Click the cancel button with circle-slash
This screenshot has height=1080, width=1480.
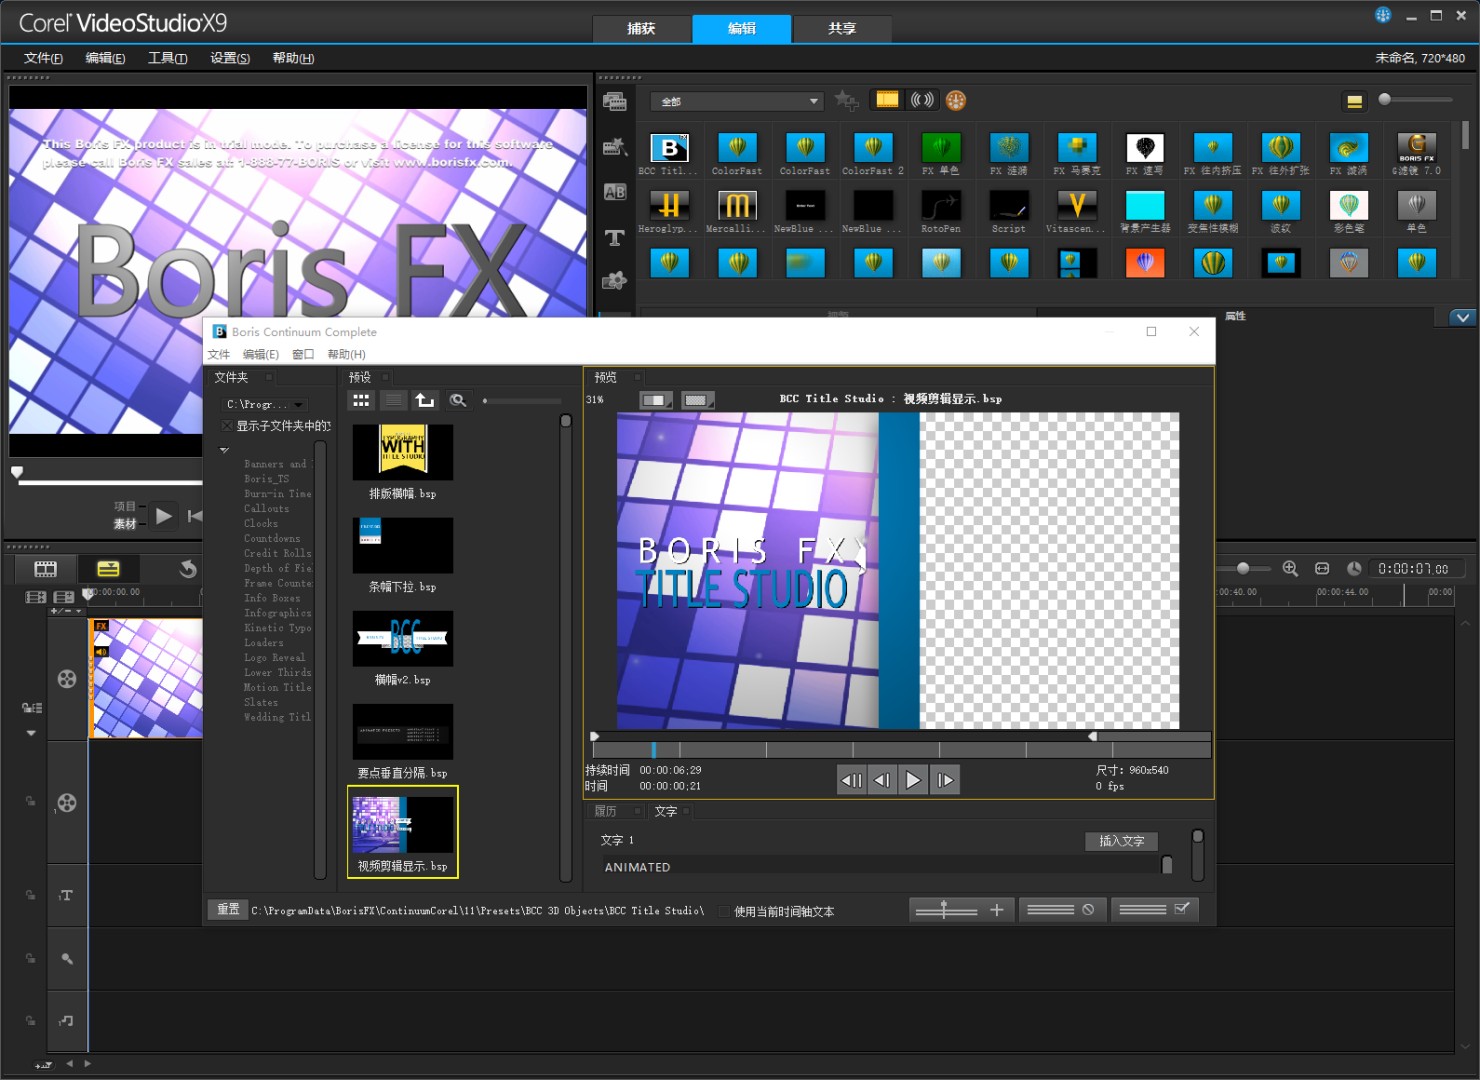pyautogui.click(x=1061, y=909)
